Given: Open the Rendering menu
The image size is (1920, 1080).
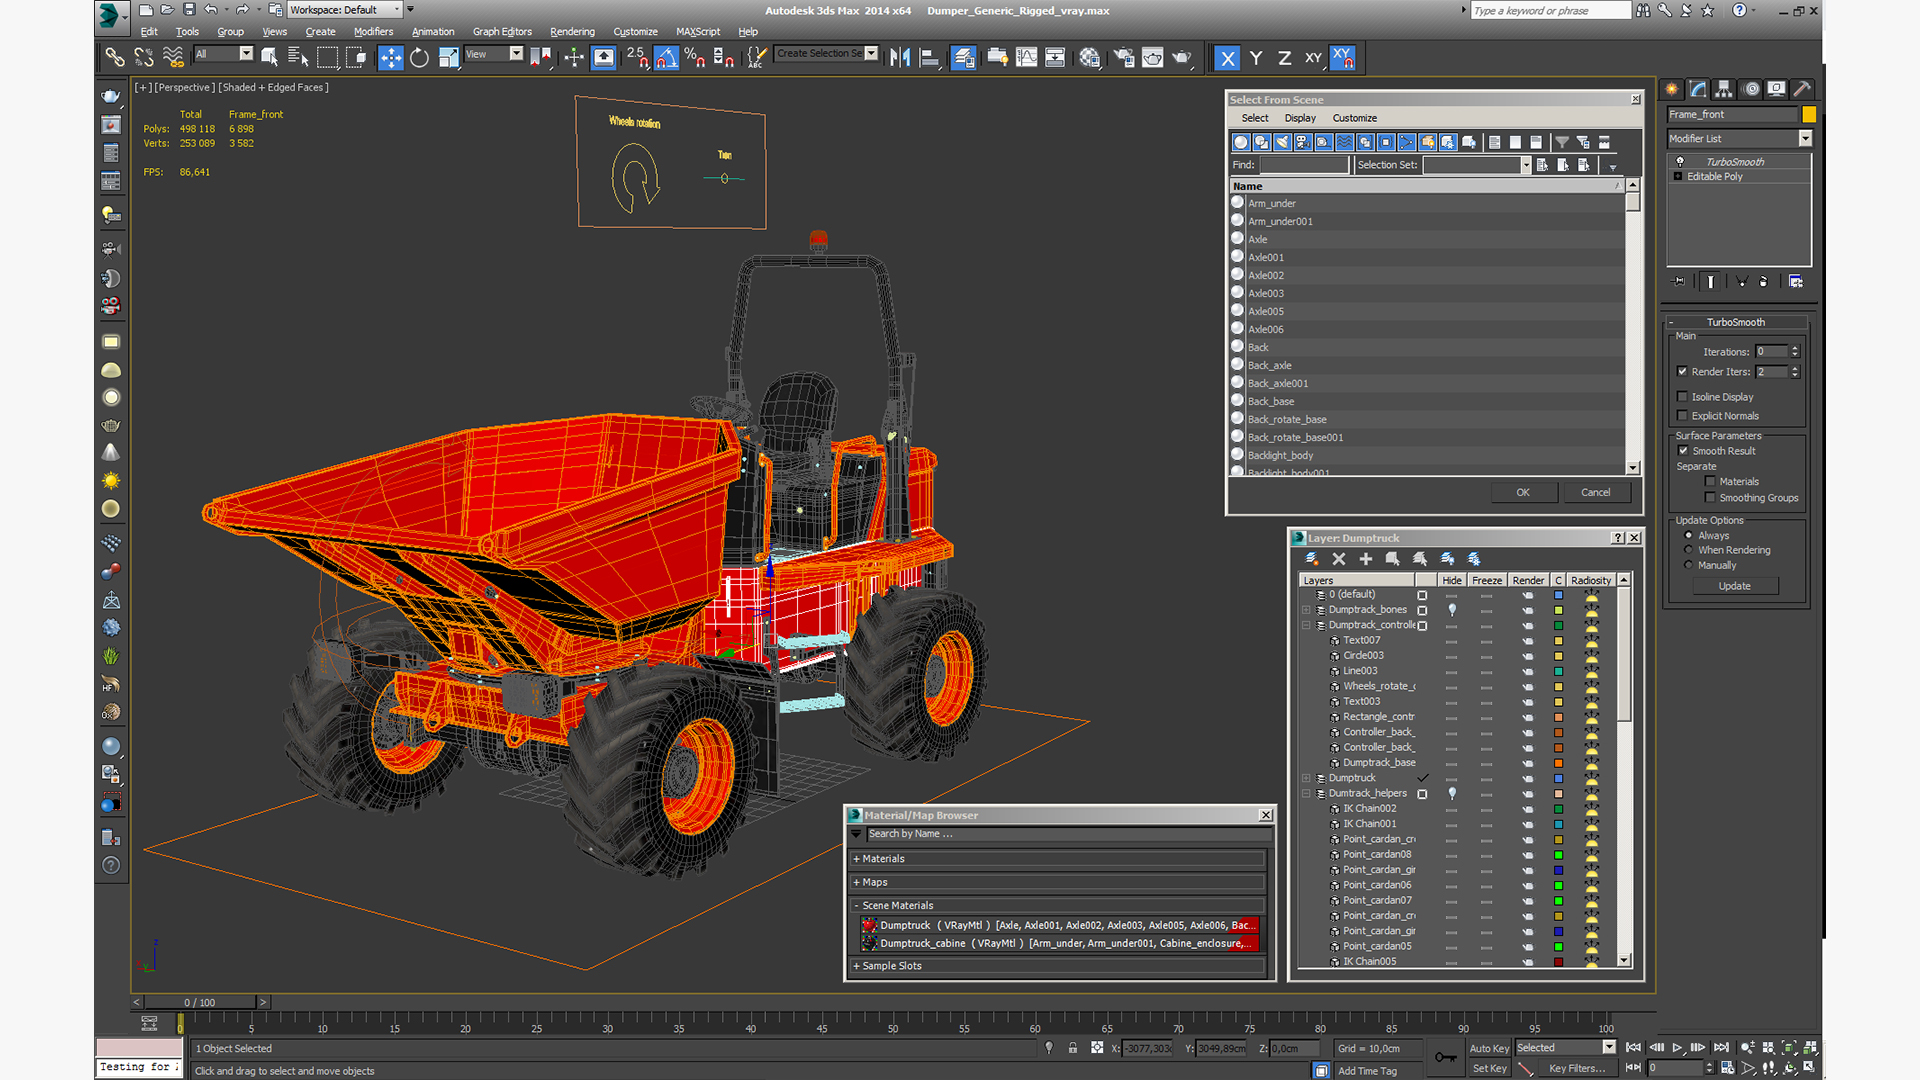Looking at the screenshot, I should click(x=572, y=32).
